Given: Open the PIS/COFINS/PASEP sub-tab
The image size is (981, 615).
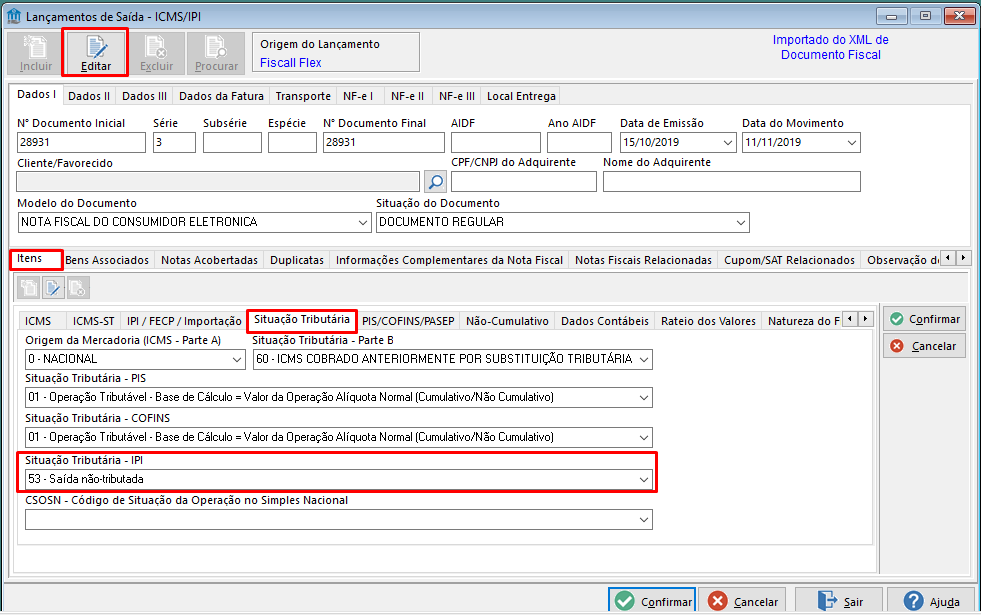Looking at the screenshot, I should pos(408,321).
